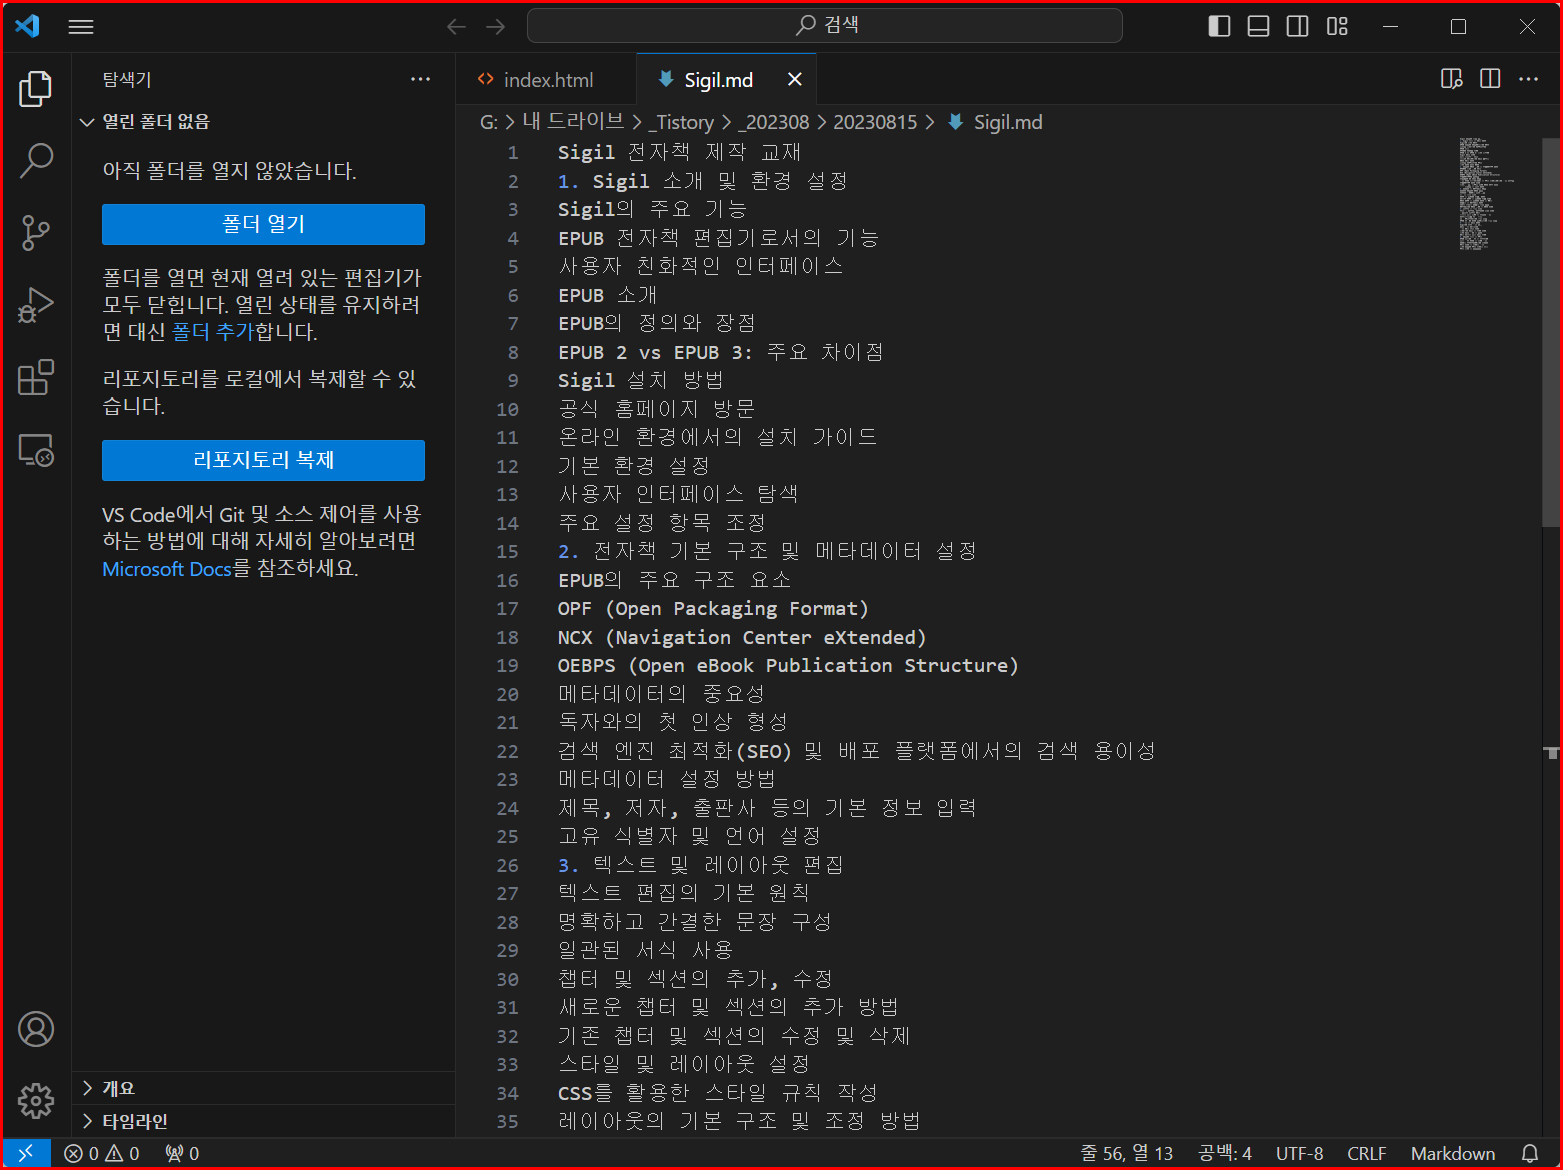Change end of line CRLF
Viewport: 1563px width, 1170px height.
click(x=1366, y=1153)
